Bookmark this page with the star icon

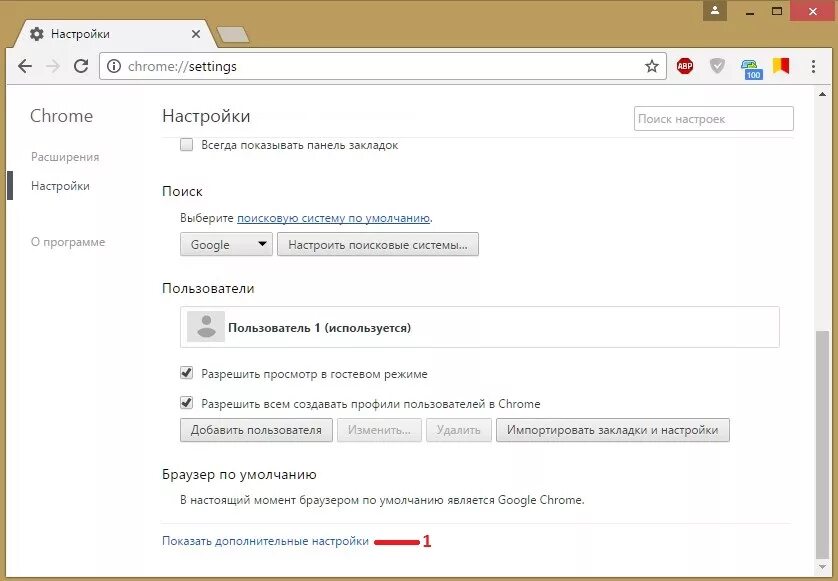[x=651, y=66]
